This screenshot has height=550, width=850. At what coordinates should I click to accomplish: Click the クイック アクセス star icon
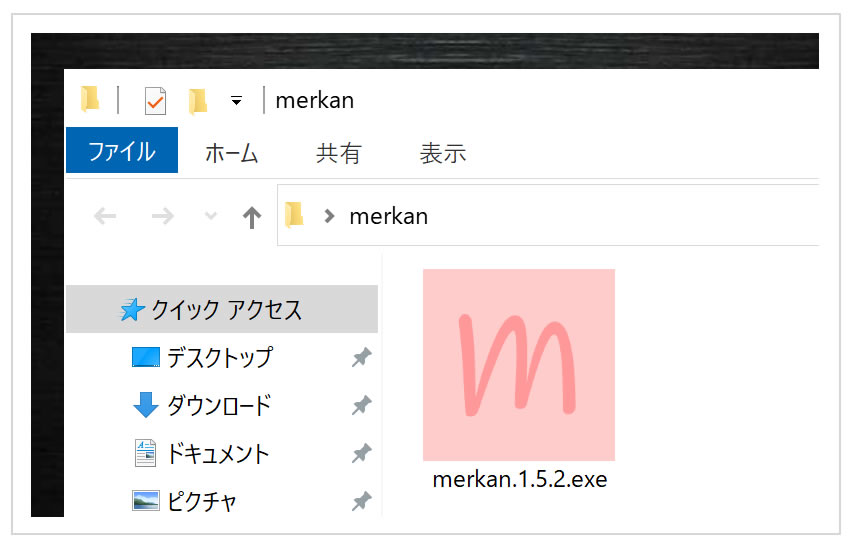point(132,309)
